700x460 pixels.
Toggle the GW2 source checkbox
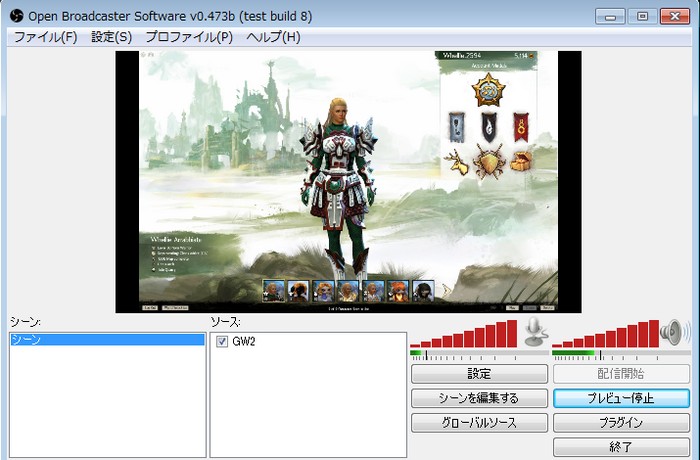tap(222, 342)
